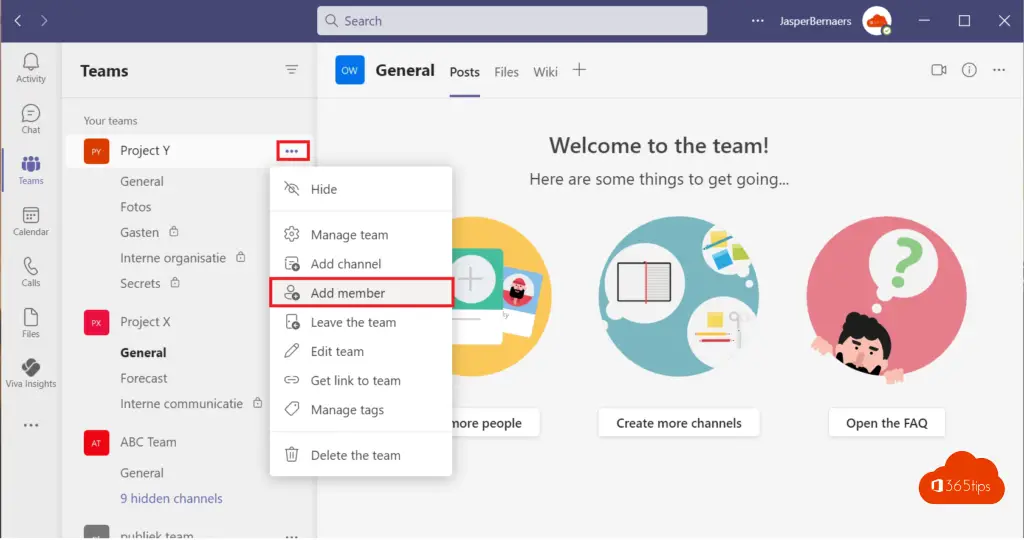Select the Teams icon in sidebar
The height and width of the screenshot is (540, 1024).
point(31,170)
